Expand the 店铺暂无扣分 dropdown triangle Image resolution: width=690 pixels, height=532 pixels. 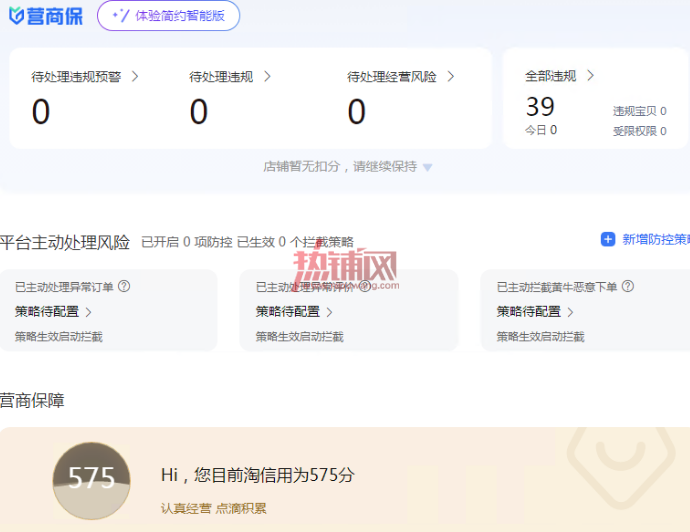pos(427,167)
